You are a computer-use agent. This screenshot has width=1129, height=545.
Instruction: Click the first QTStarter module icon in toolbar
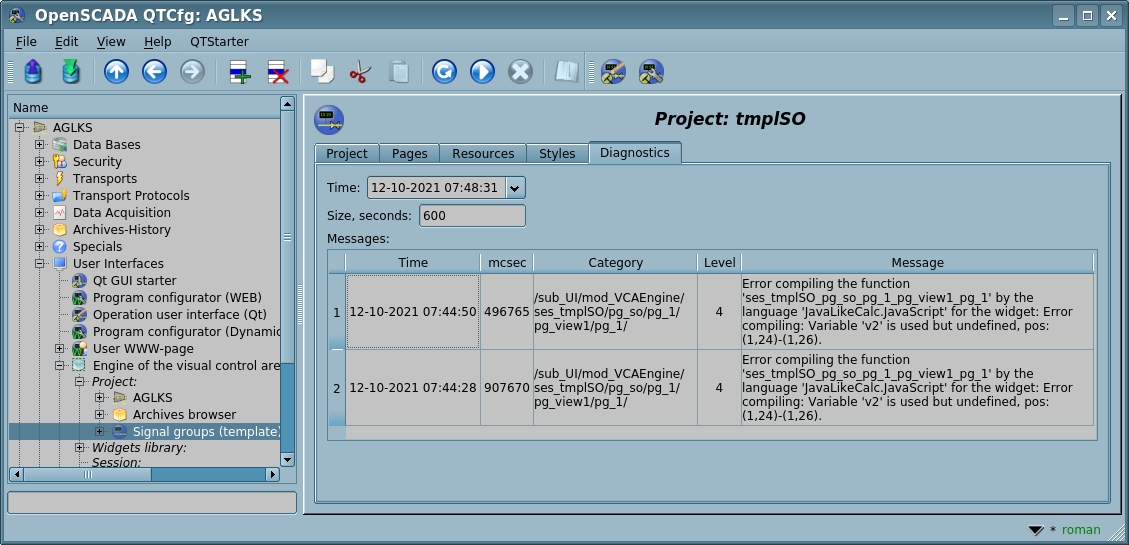(613, 72)
